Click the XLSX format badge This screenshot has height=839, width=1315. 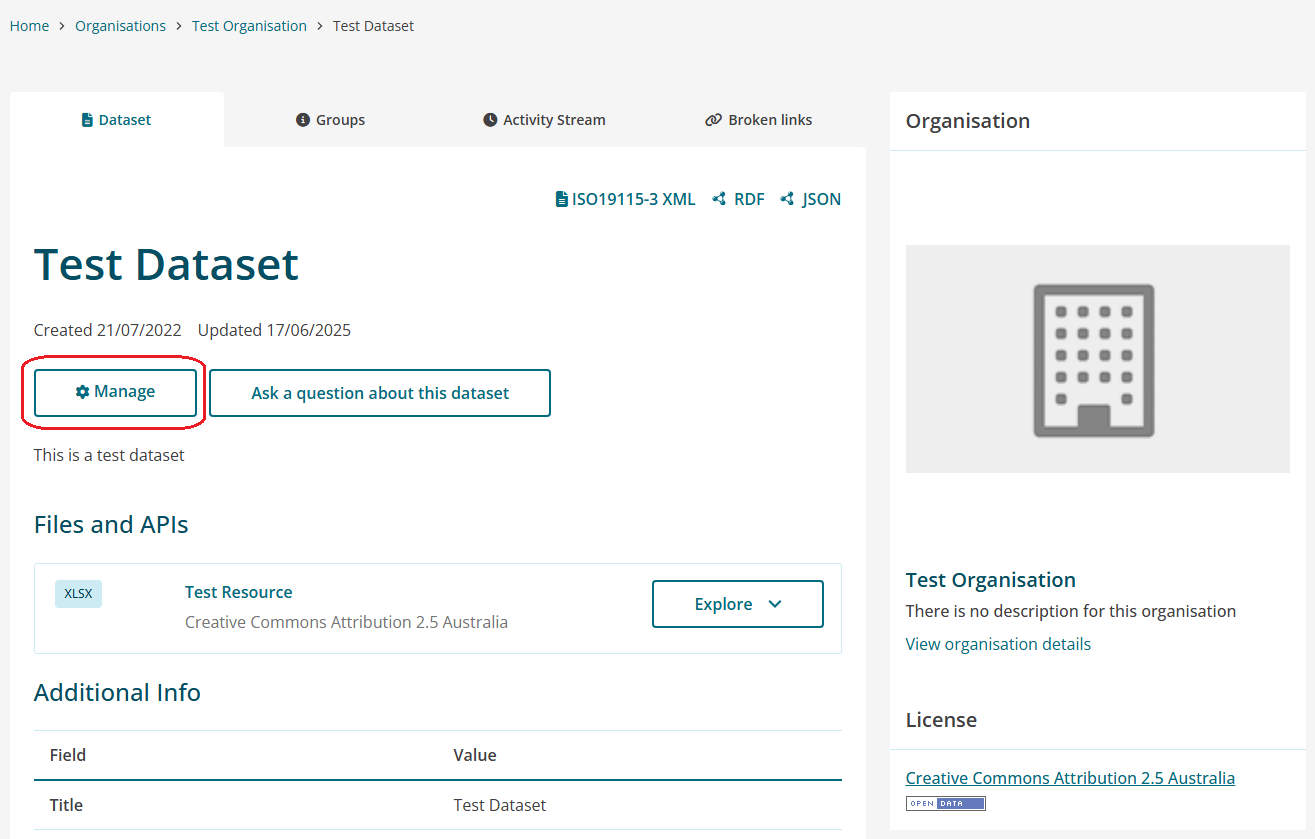78,593
